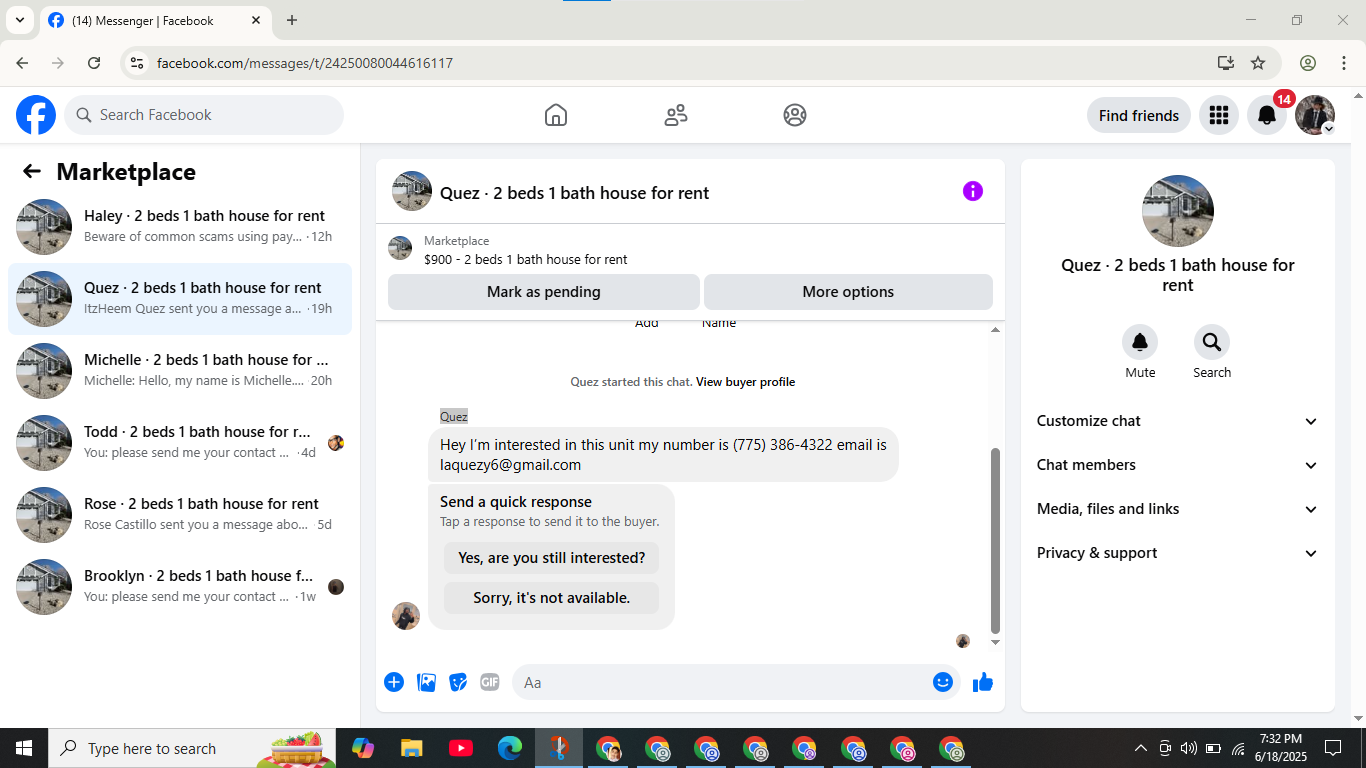Open conversation information purple icon
Image resolution: width=1366 pixels, height=768 pixels.
[x=973, y=191]
